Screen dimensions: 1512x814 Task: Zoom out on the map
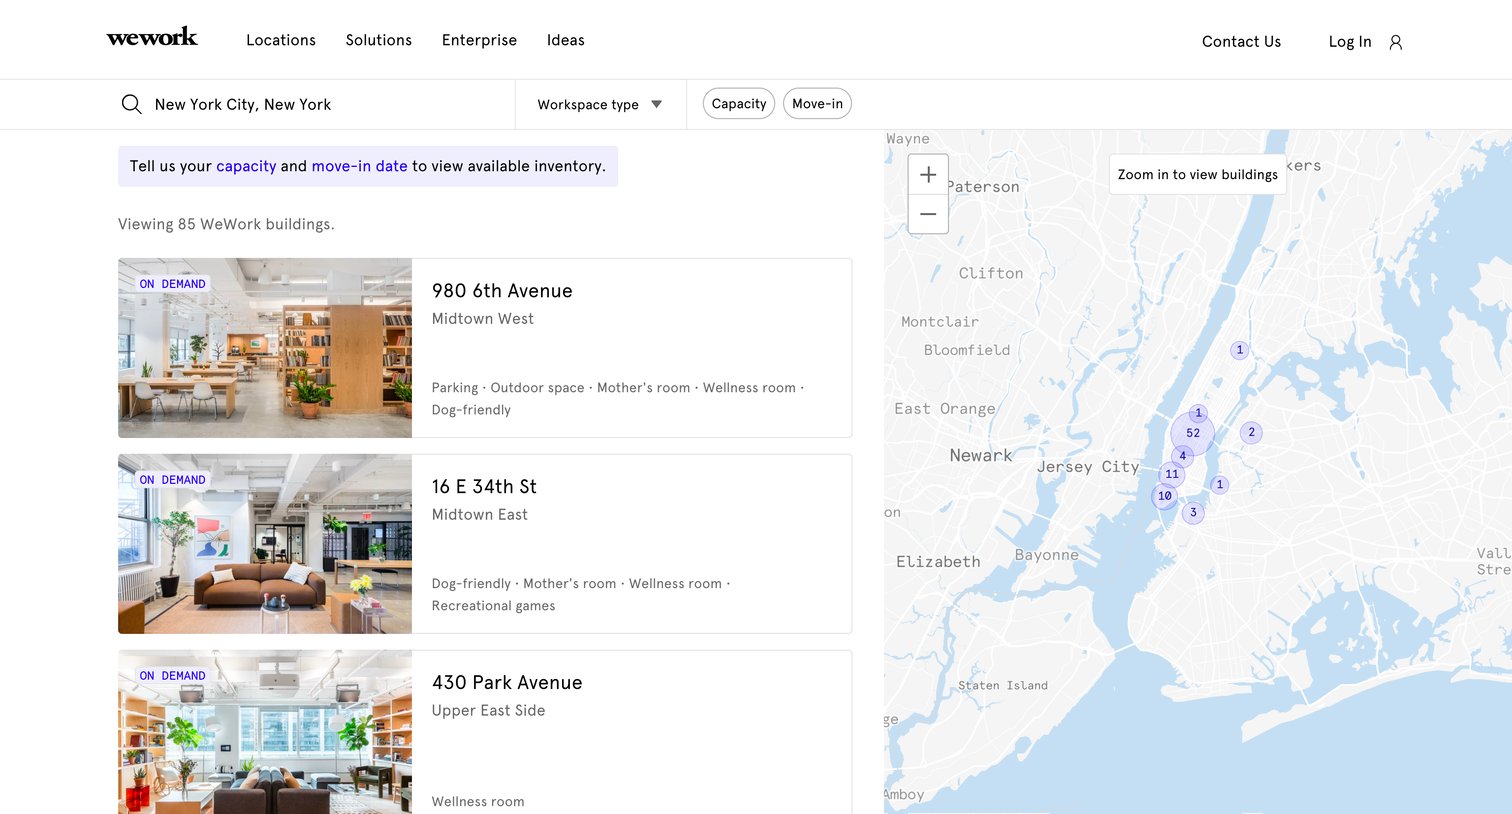928,214
